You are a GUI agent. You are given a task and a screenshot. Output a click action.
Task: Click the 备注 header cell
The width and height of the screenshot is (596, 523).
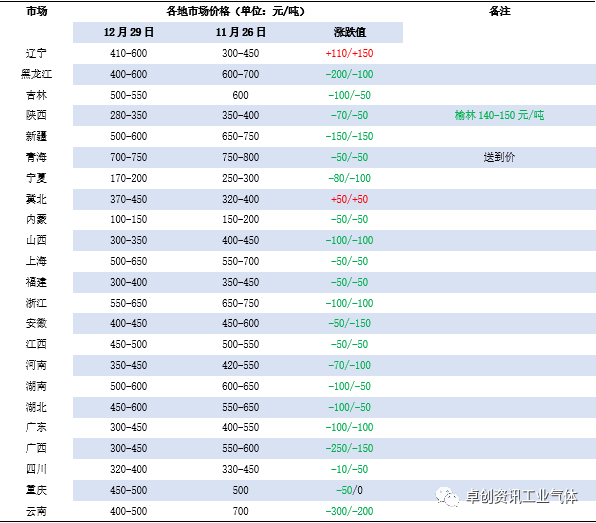[499, 11]
